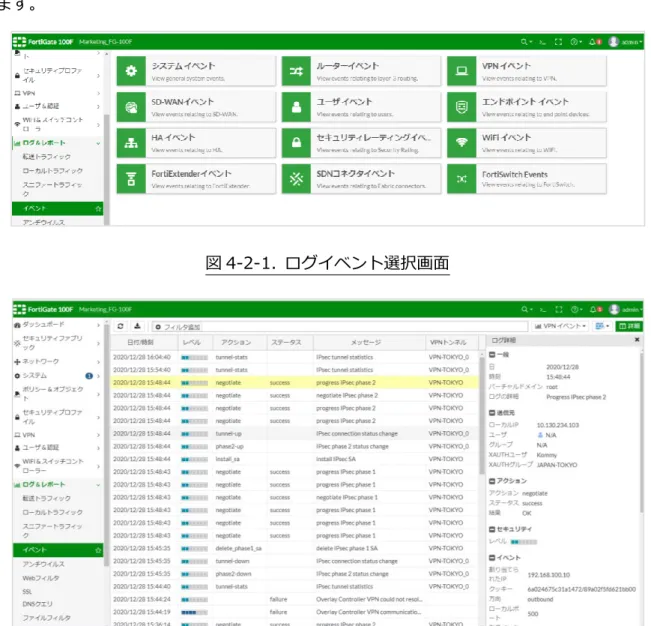Expand ネットワーク in lower sidebar

tap(57, 362)
